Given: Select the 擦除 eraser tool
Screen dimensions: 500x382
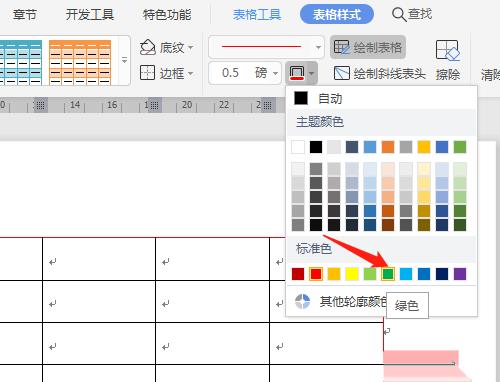Looking at the screenshot, I should [448, 60].
